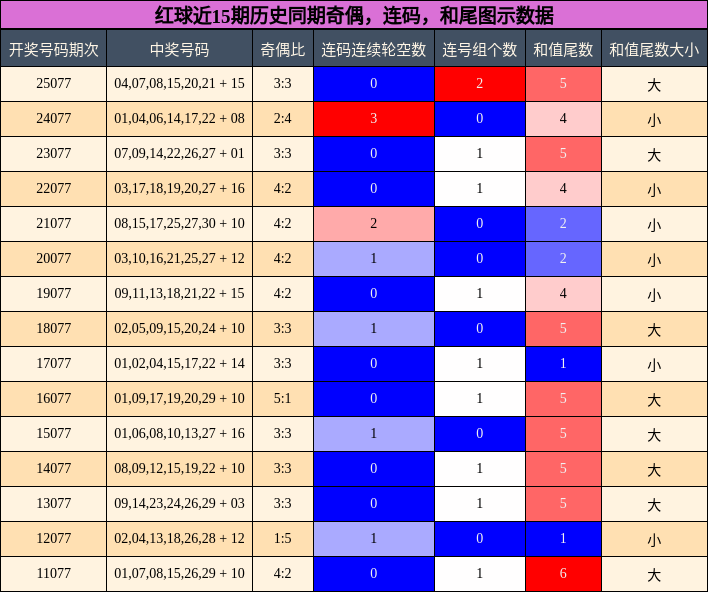Click the blue 1 和值尾数 cell in row 17077

tap(563, 364)
